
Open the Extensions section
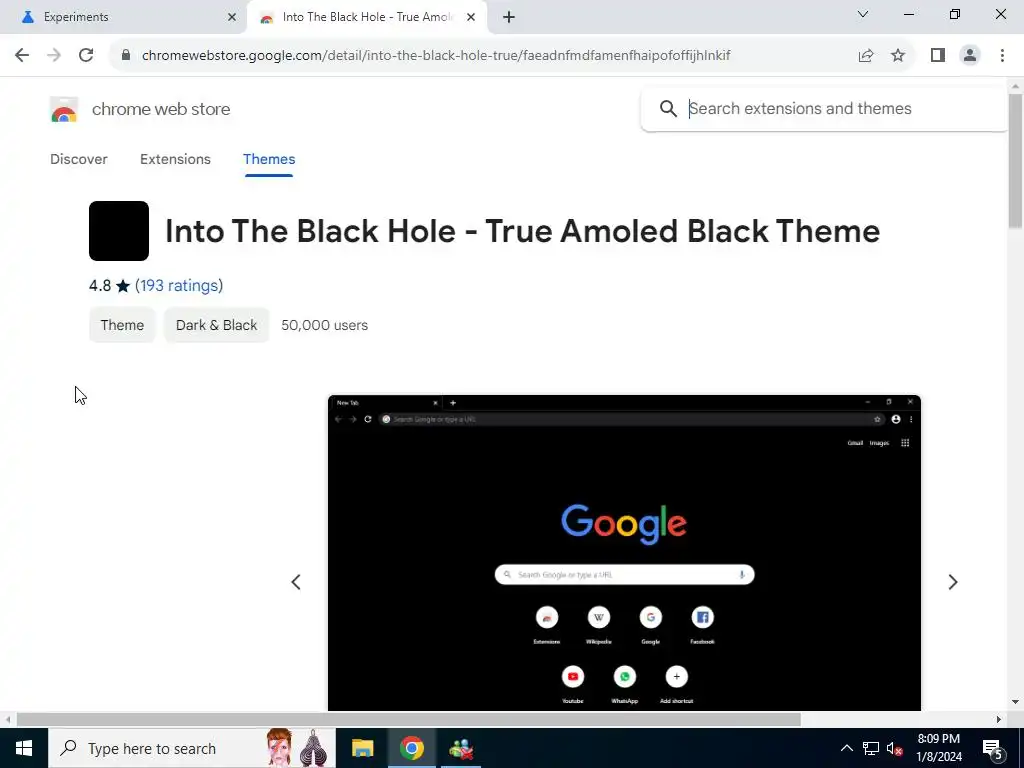[x=175, y=159]
